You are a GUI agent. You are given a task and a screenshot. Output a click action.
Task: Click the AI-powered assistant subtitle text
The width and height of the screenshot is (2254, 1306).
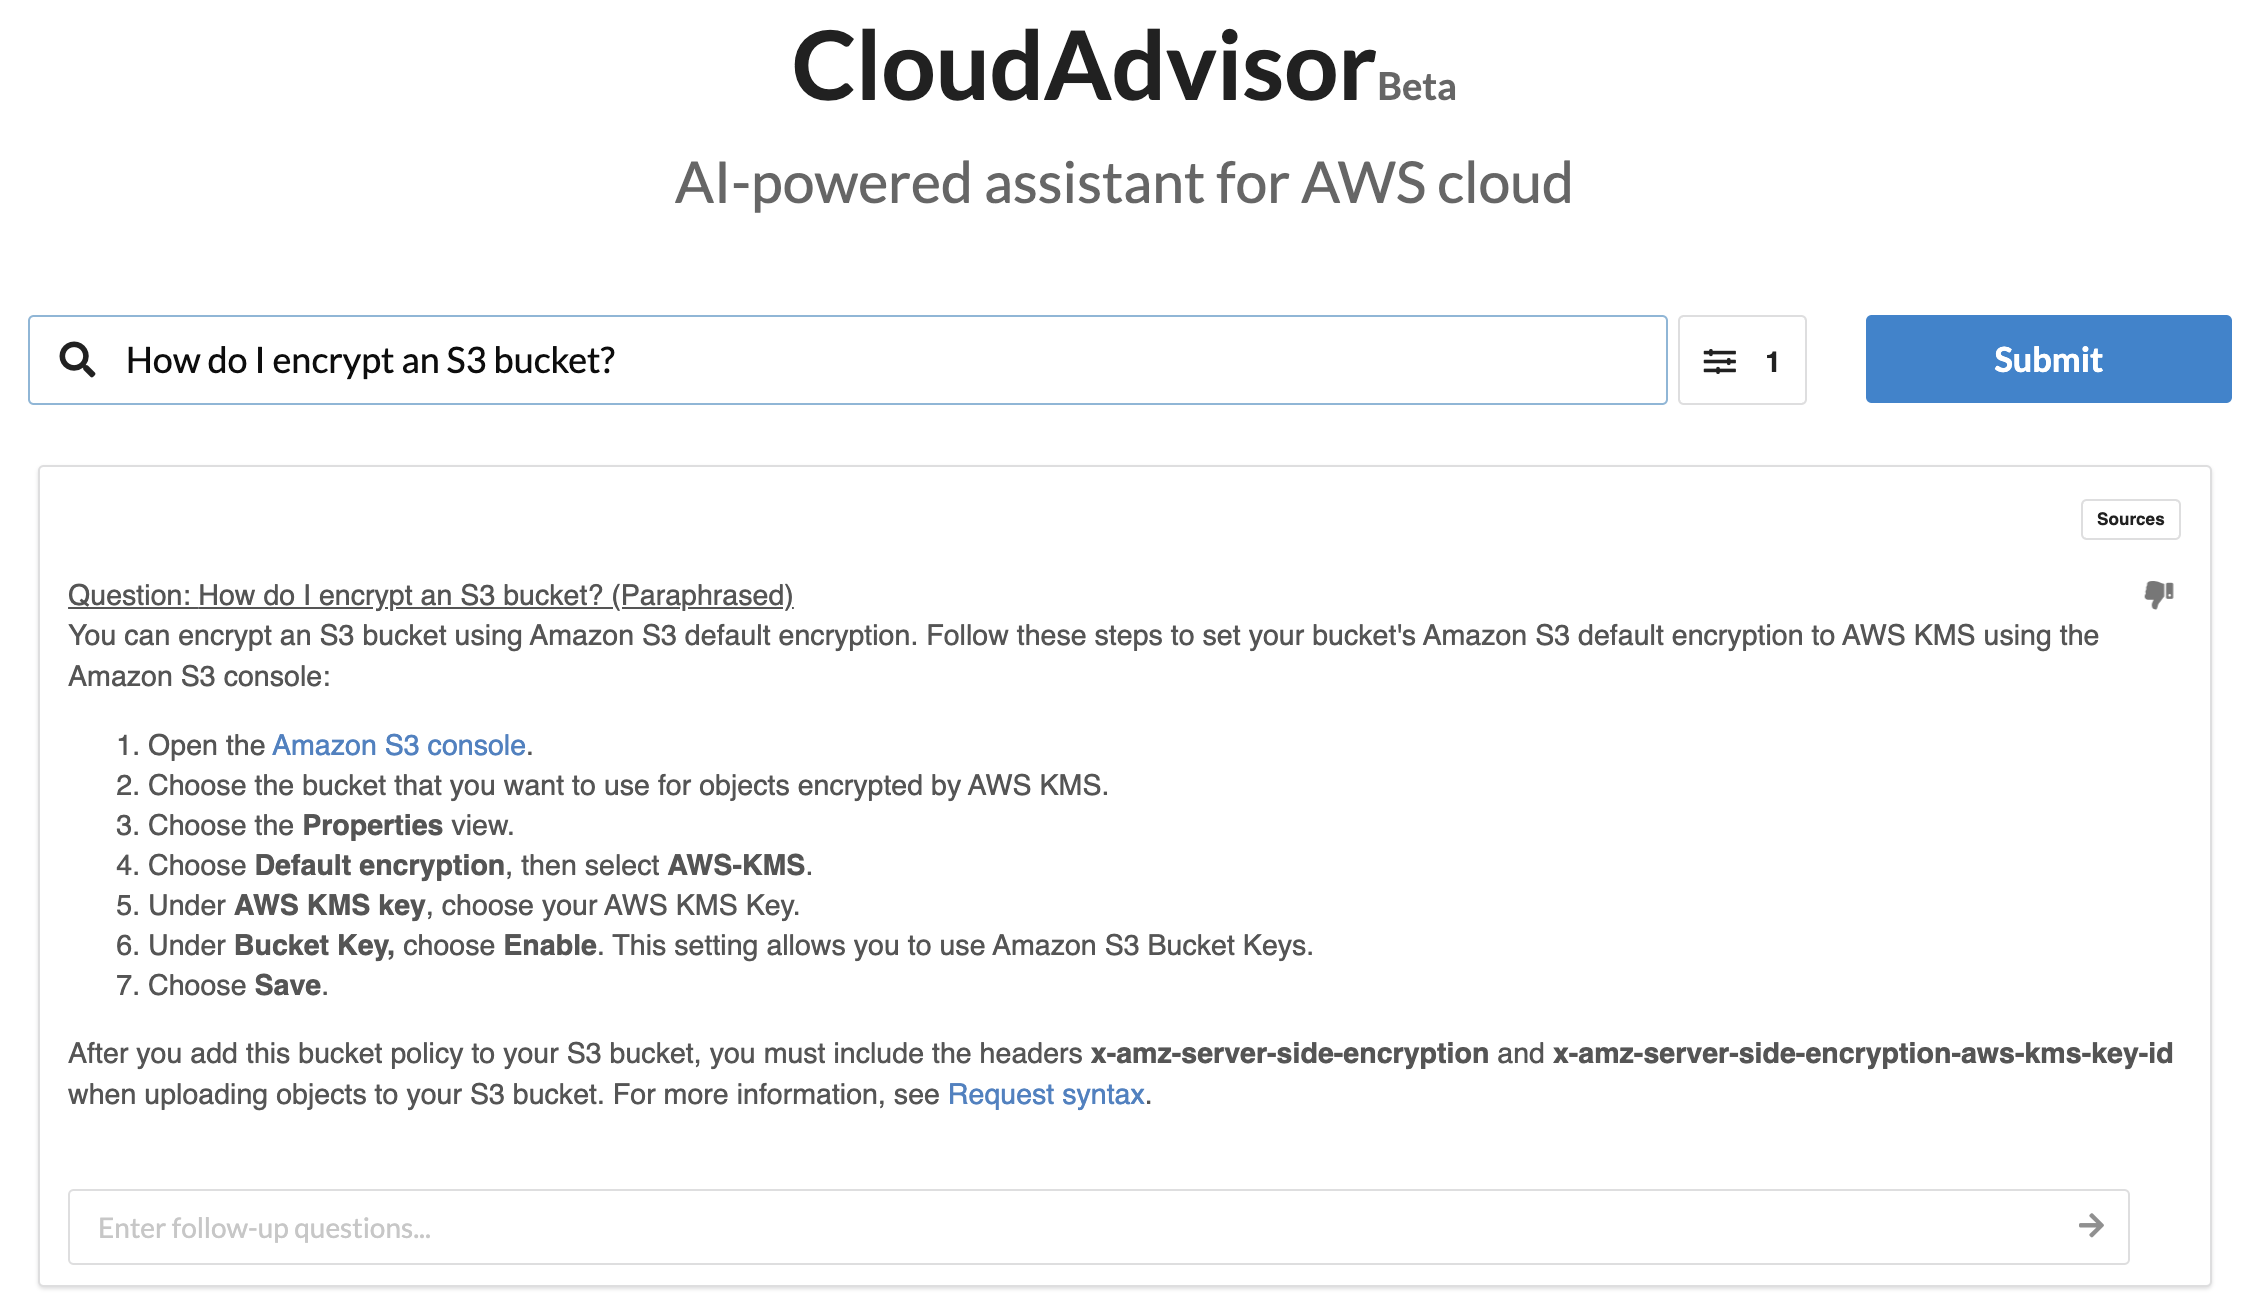[x=1123, y=183]
